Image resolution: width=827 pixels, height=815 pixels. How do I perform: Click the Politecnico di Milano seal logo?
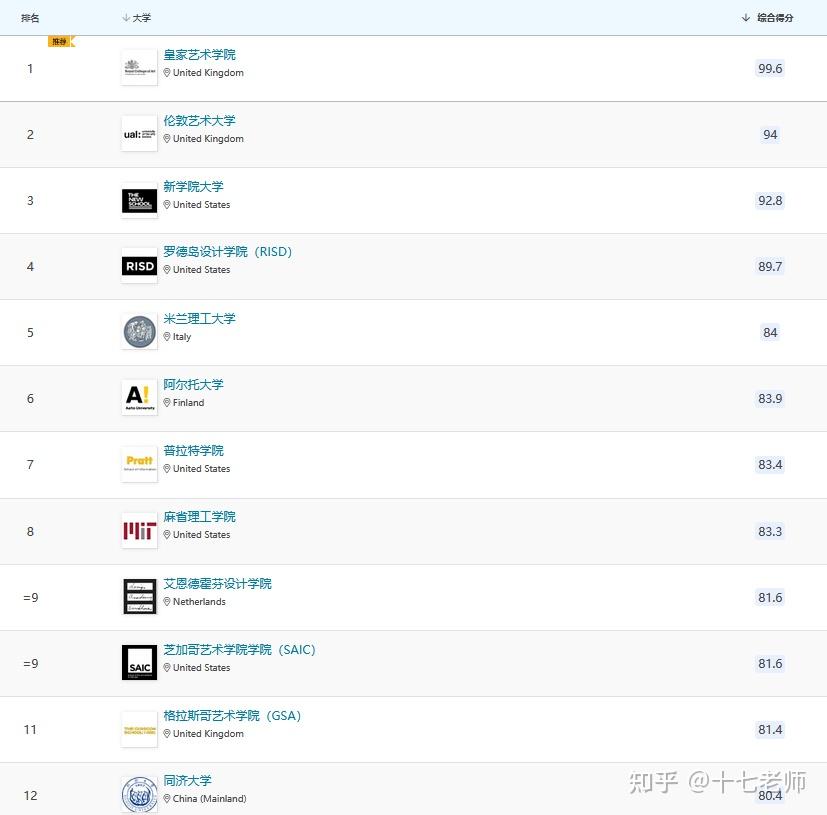(139, 332)
